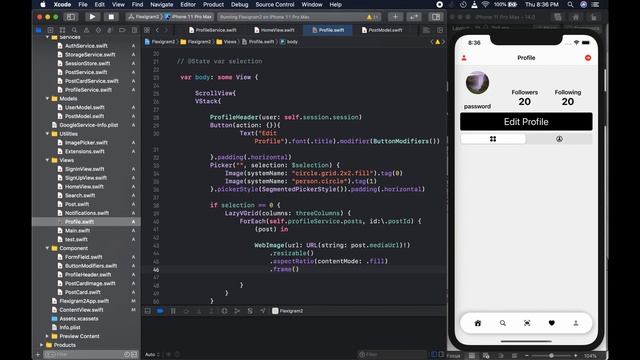Pause program execution in debug bar
The width and height of the screenshot is (640, 360).
[173, 311]
